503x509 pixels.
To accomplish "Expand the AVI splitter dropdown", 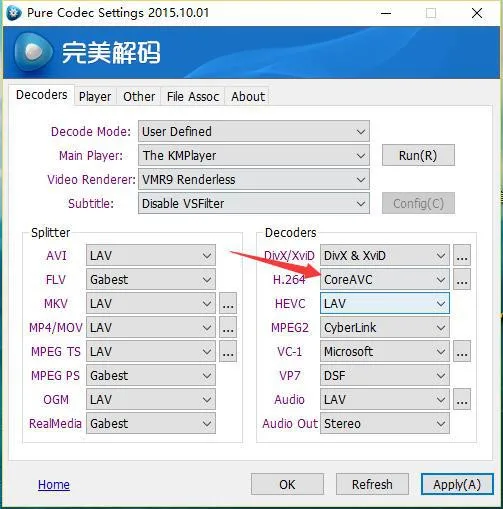I will 151,256.
